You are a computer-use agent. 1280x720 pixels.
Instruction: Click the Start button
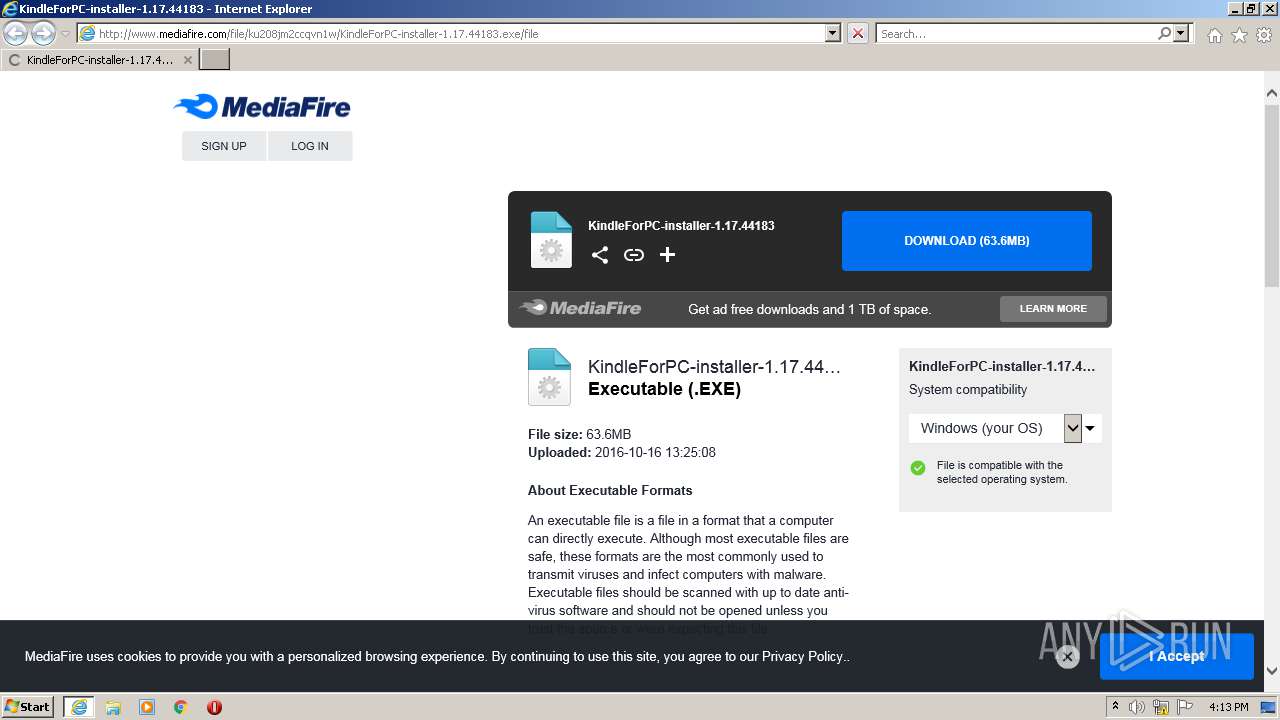(x=27, y=707)
